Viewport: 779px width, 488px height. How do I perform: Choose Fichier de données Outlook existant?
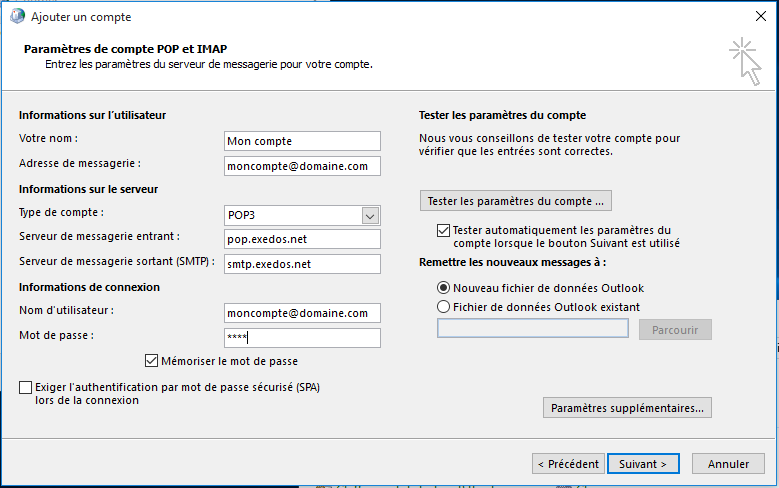coord(444,307)
